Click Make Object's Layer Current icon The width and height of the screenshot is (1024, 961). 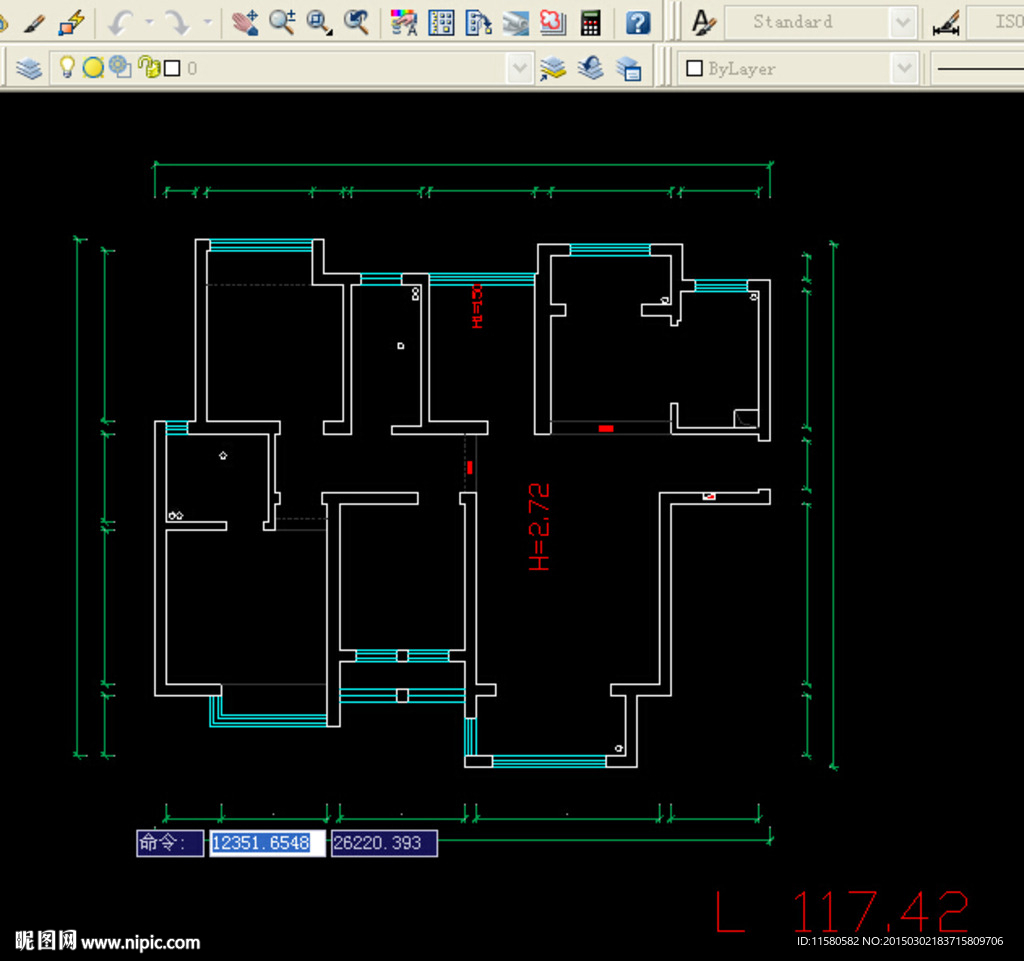(x=552, y=68)
